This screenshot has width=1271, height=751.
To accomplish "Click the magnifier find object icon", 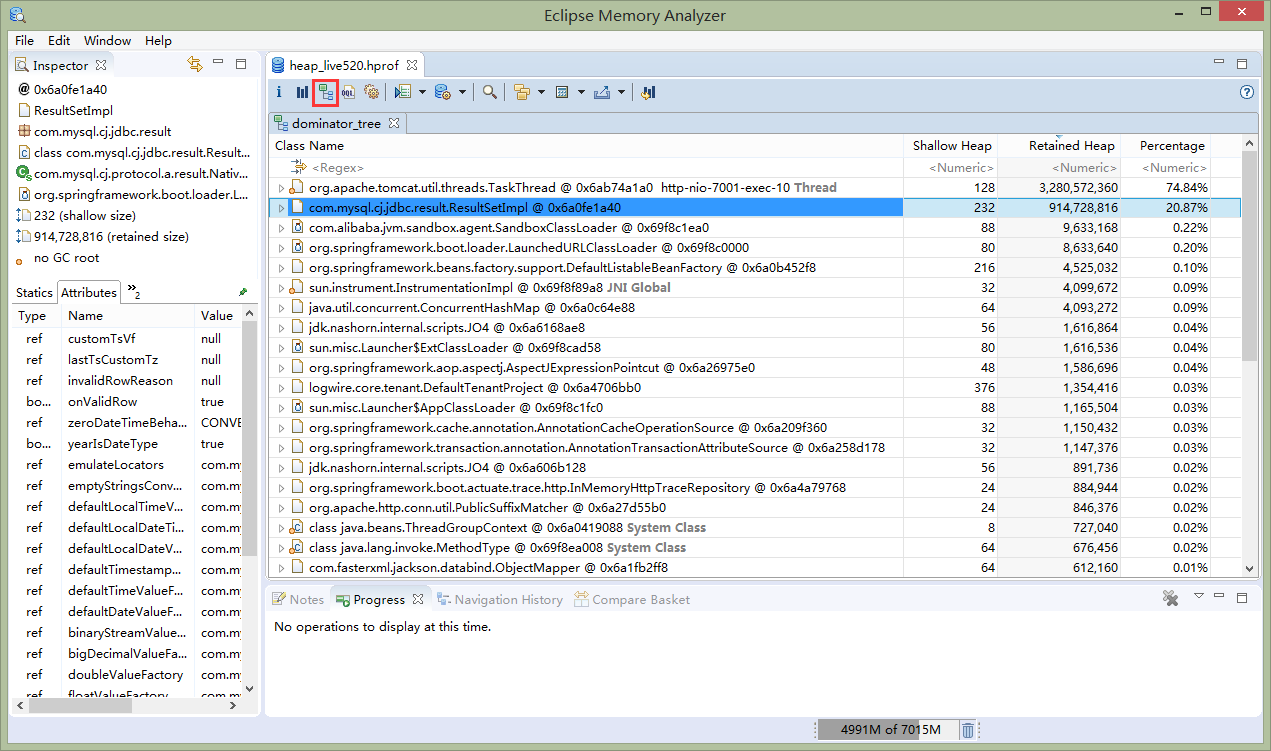I will tap(490, 92).
